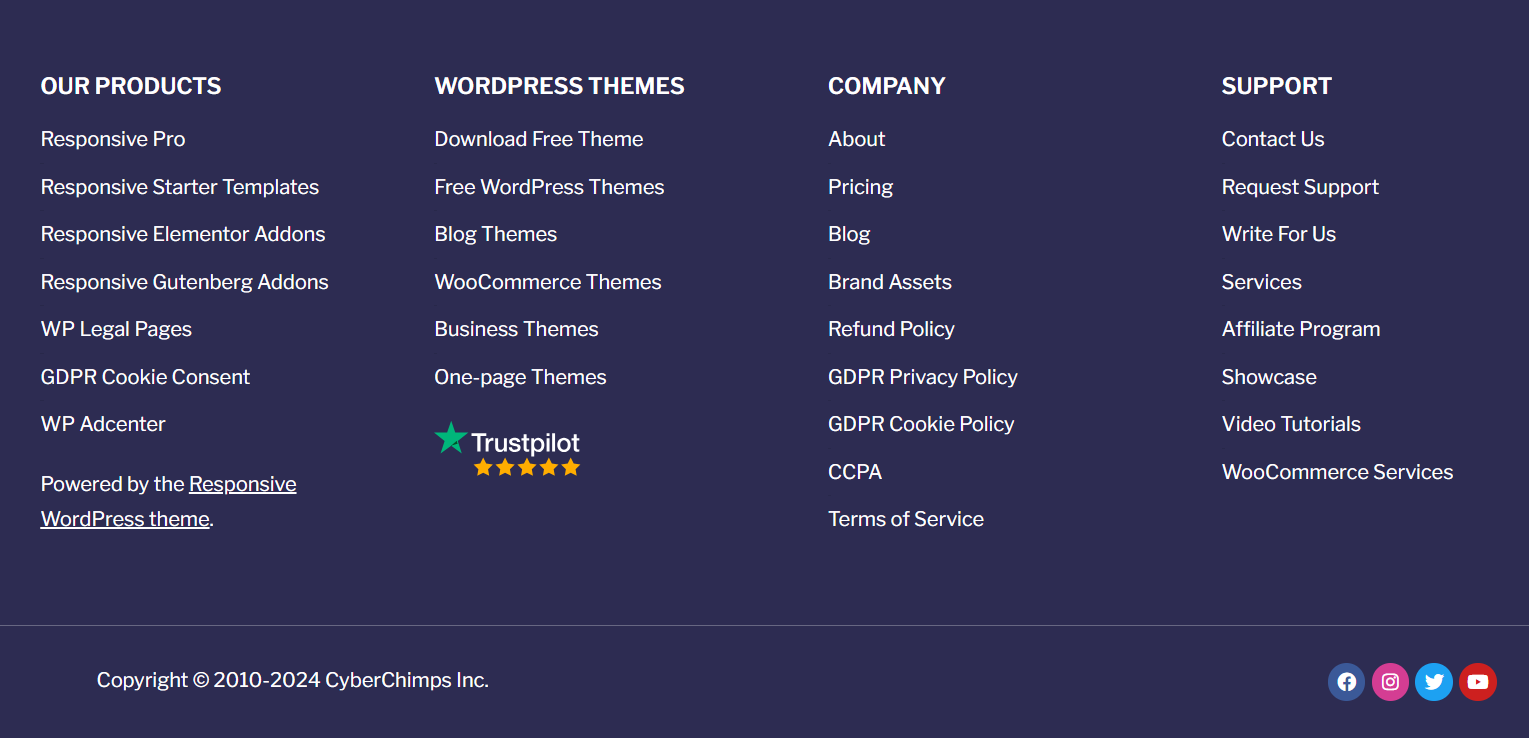
Task: Open Responsive Pro link
Action: point(113,139)
